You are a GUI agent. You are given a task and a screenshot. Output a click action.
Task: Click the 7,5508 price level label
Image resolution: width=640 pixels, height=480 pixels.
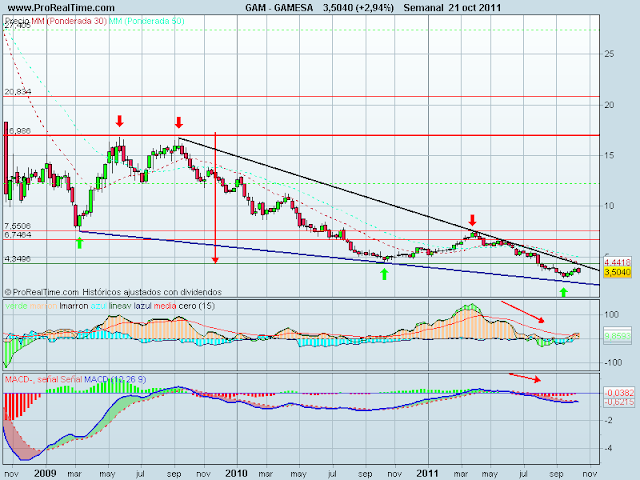[18, 226]
